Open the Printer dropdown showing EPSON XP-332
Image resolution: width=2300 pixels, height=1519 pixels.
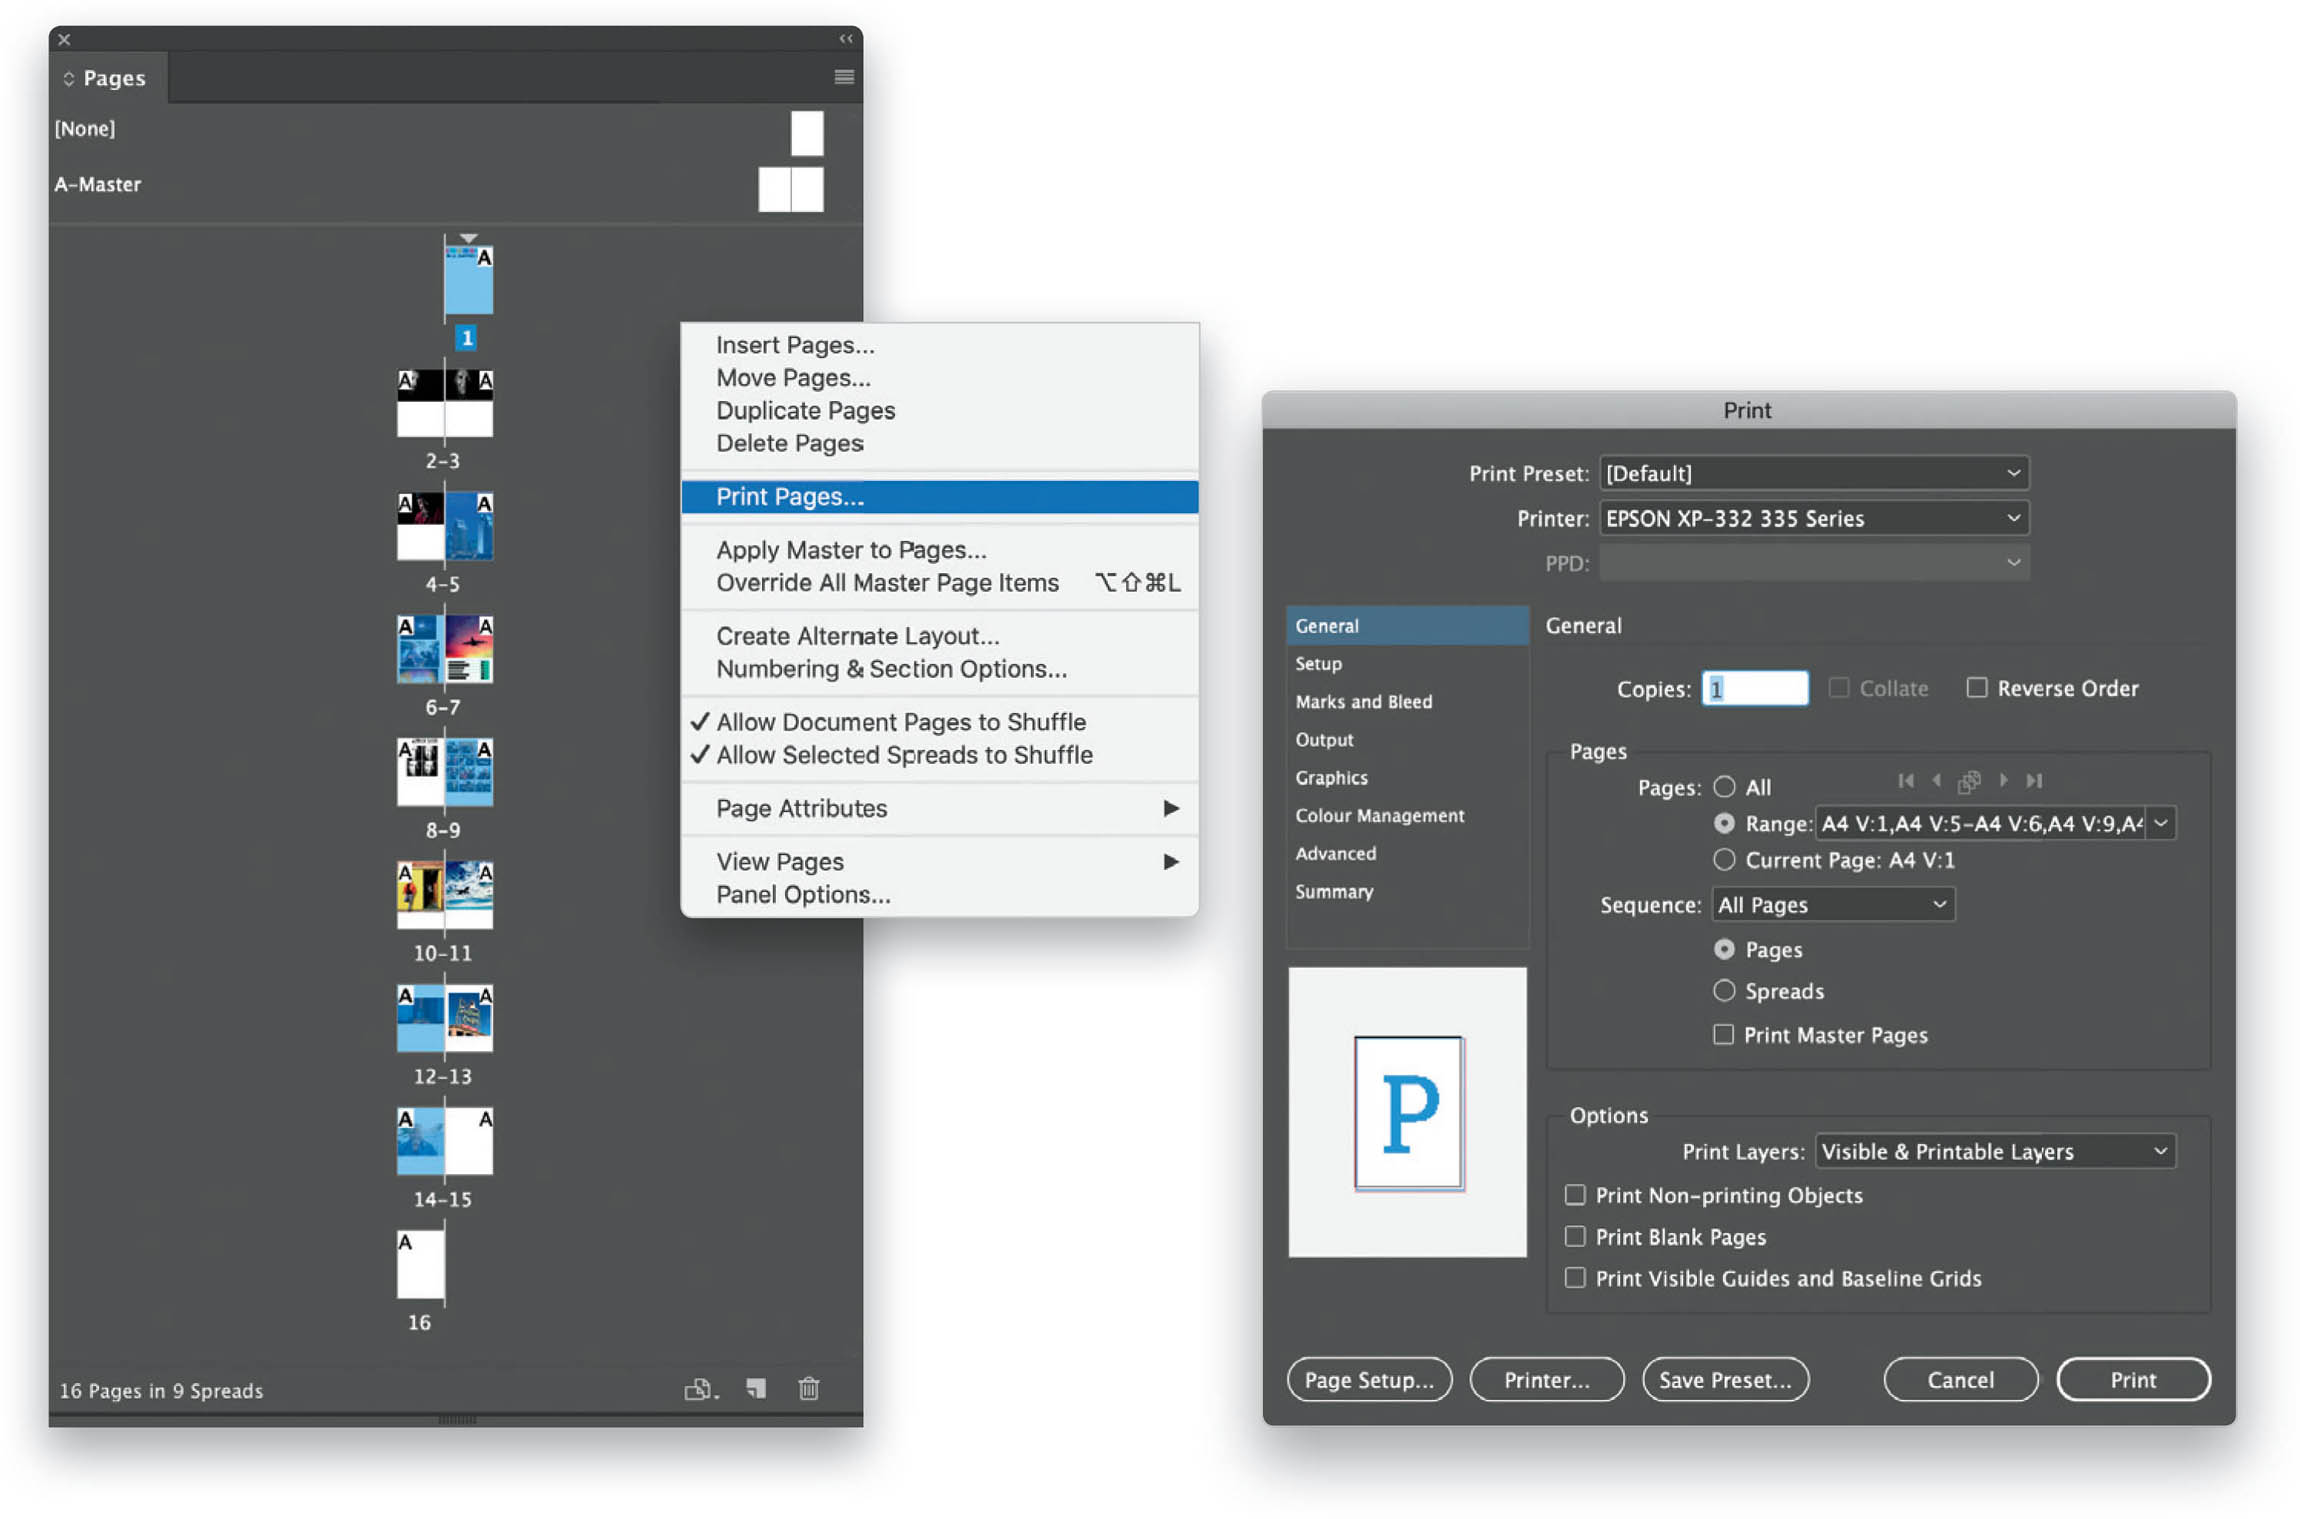(1814, 518)
